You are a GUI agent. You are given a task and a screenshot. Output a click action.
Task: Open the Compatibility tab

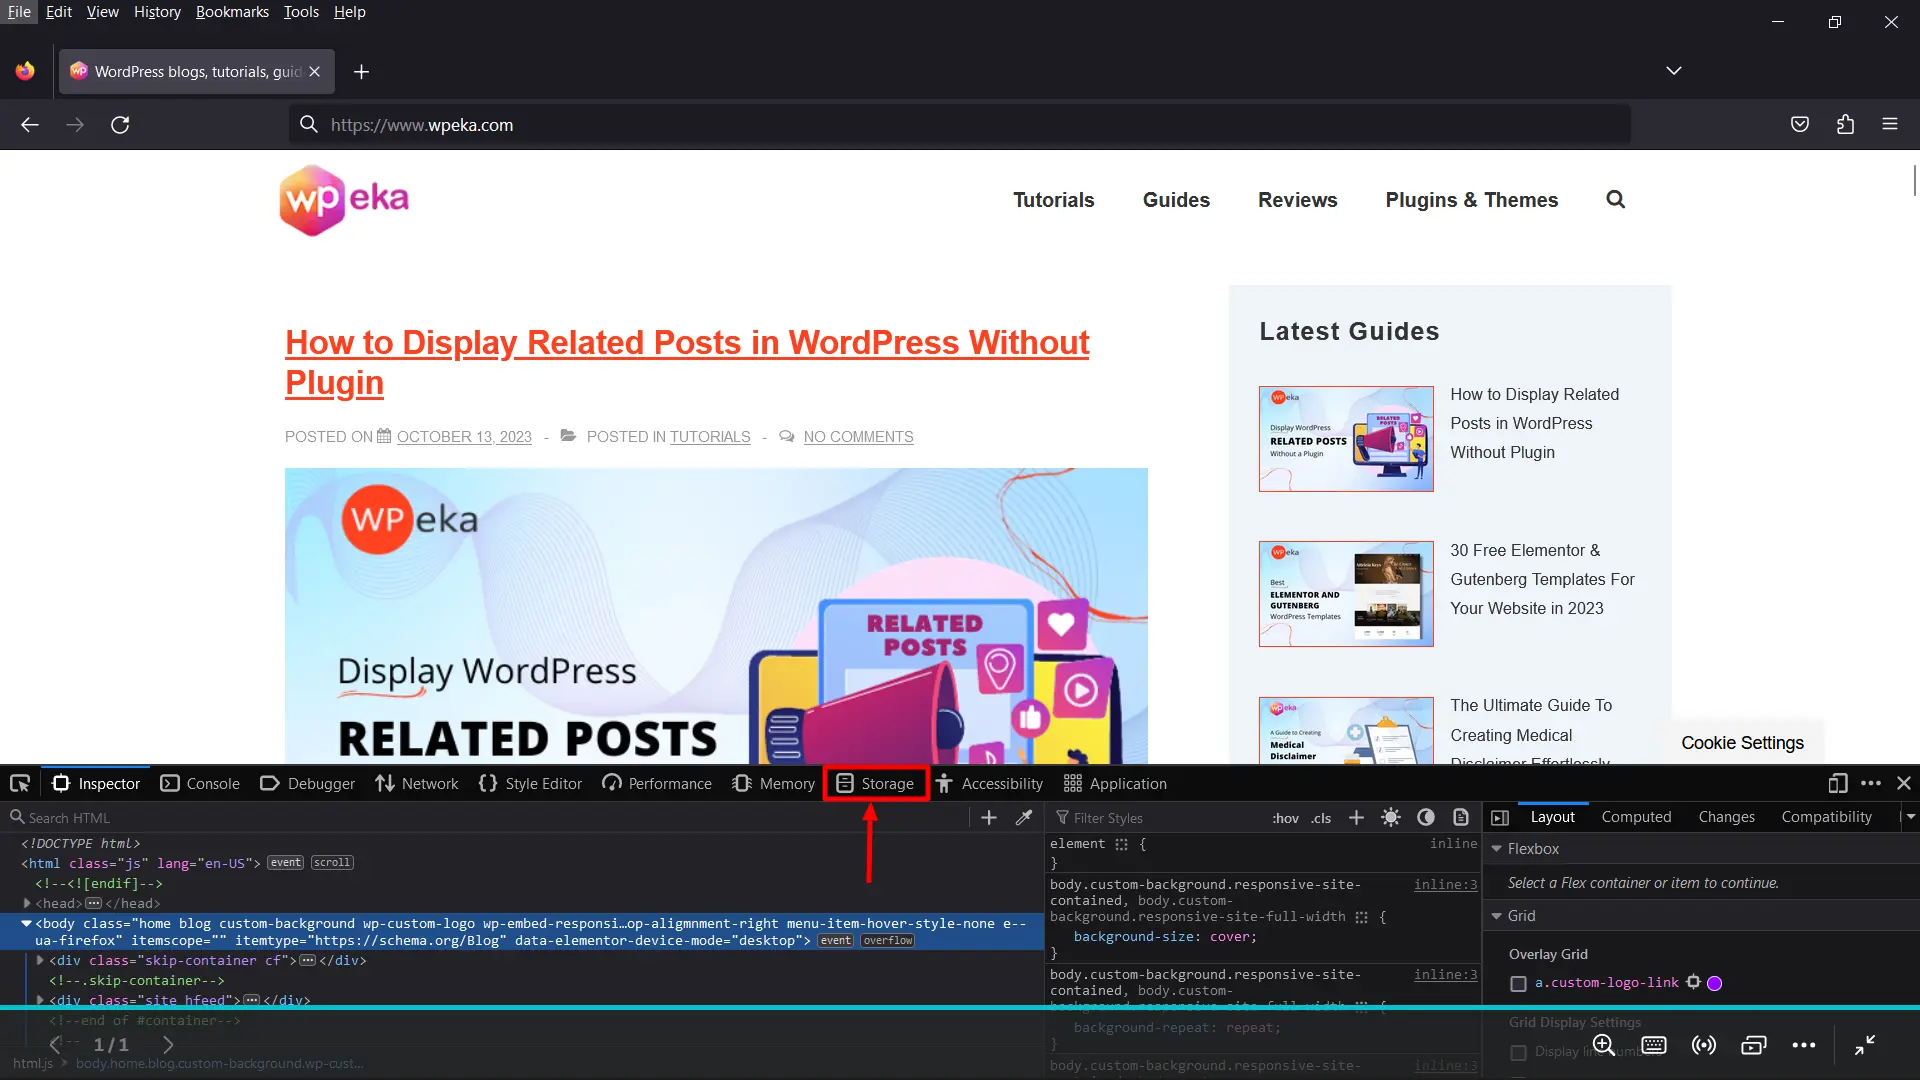(1826, 817)
